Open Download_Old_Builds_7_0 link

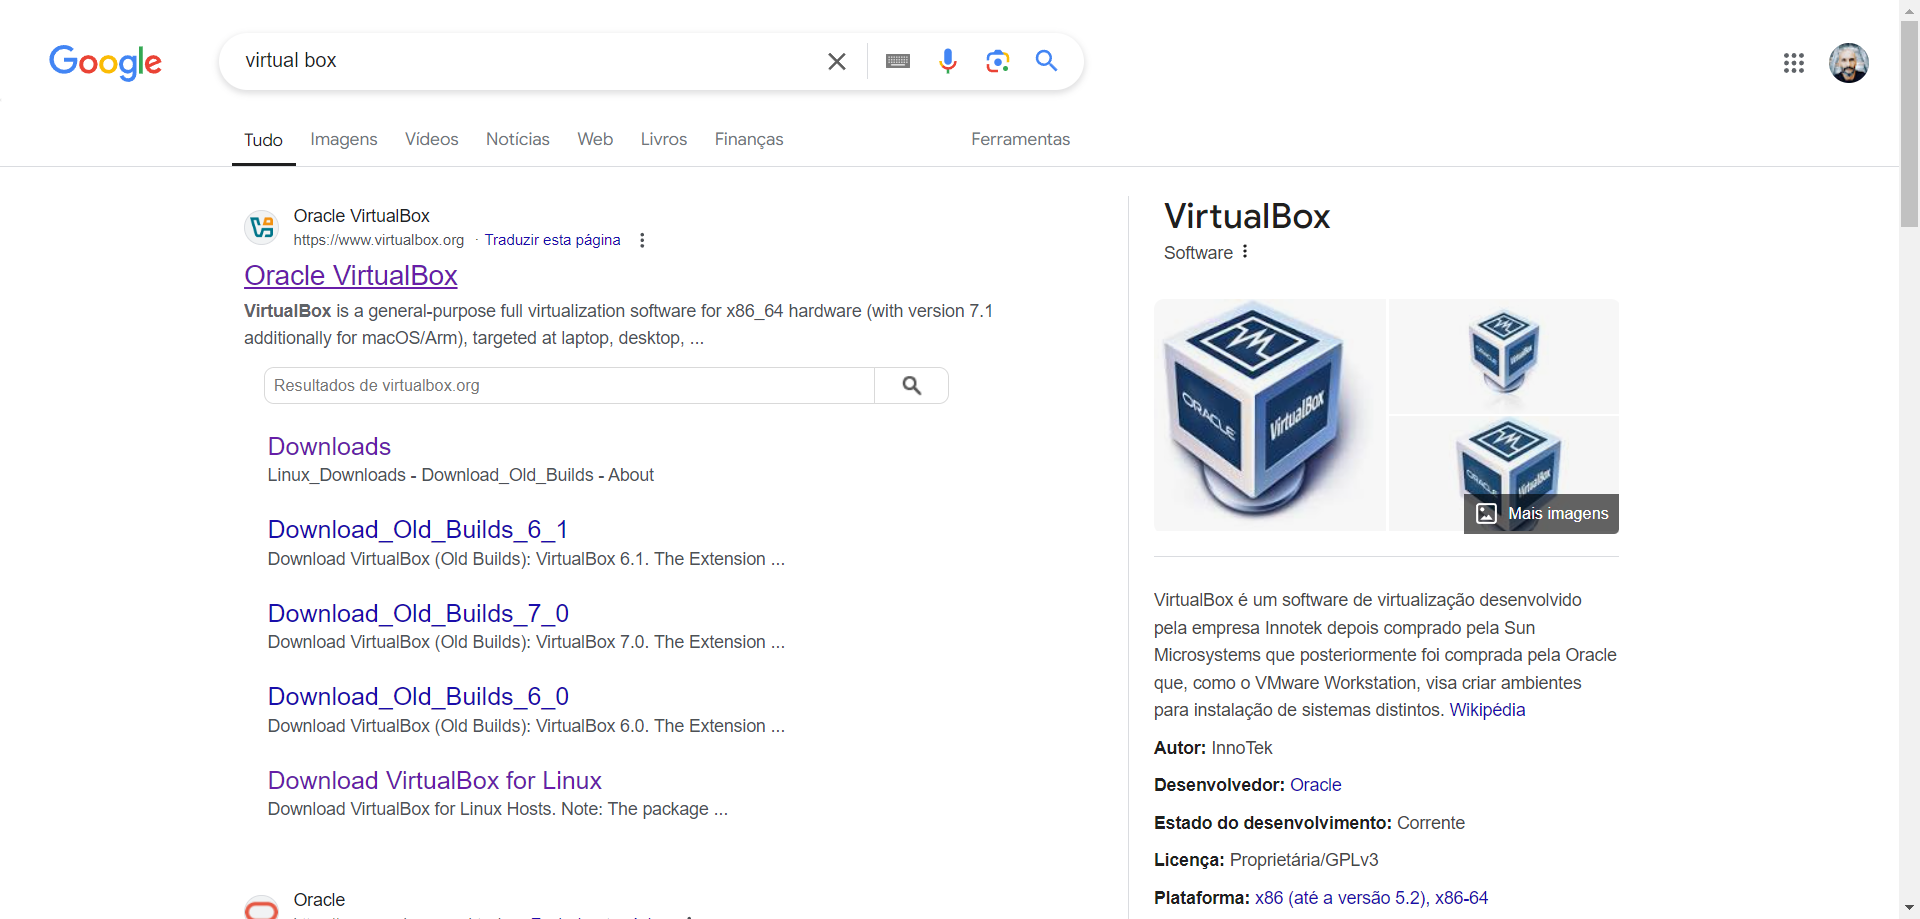[x=418, y=613]
